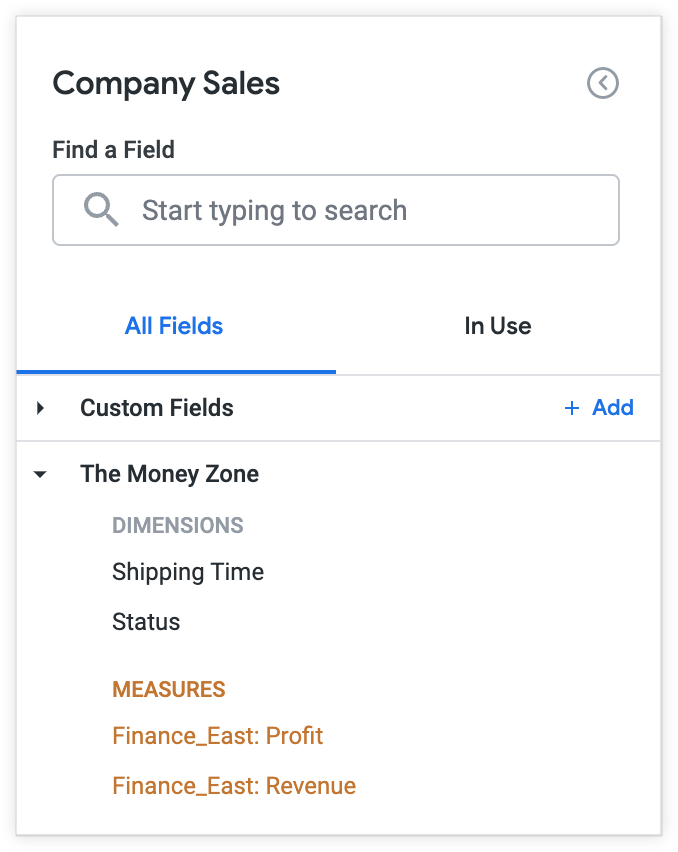Click the magnifying glass search icon
Viewport: 678px width, 852px height.
(101, 210)
